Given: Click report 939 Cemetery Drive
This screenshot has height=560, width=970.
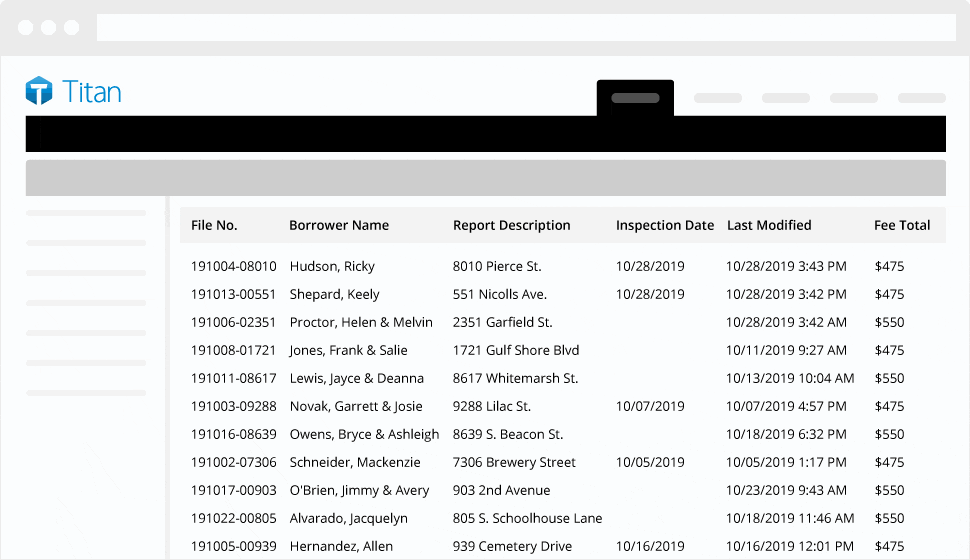Looking at the screenshot, I should 512,547.
